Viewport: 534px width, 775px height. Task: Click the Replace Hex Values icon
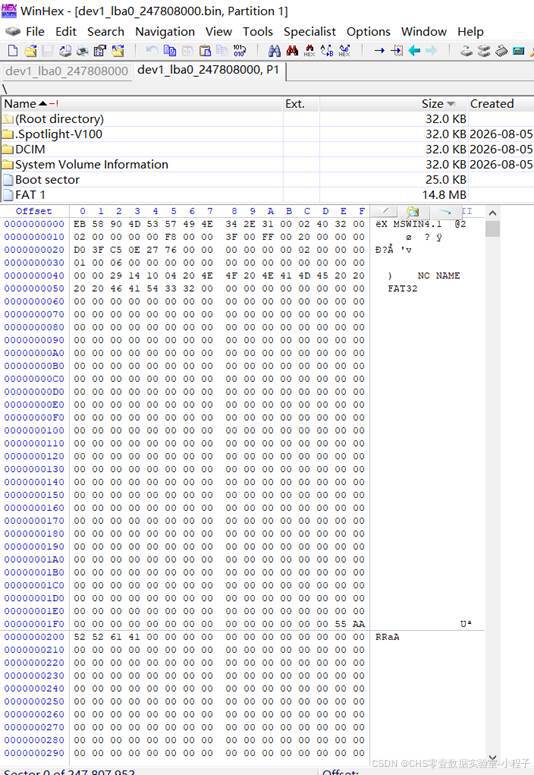(x=345, y=50)
